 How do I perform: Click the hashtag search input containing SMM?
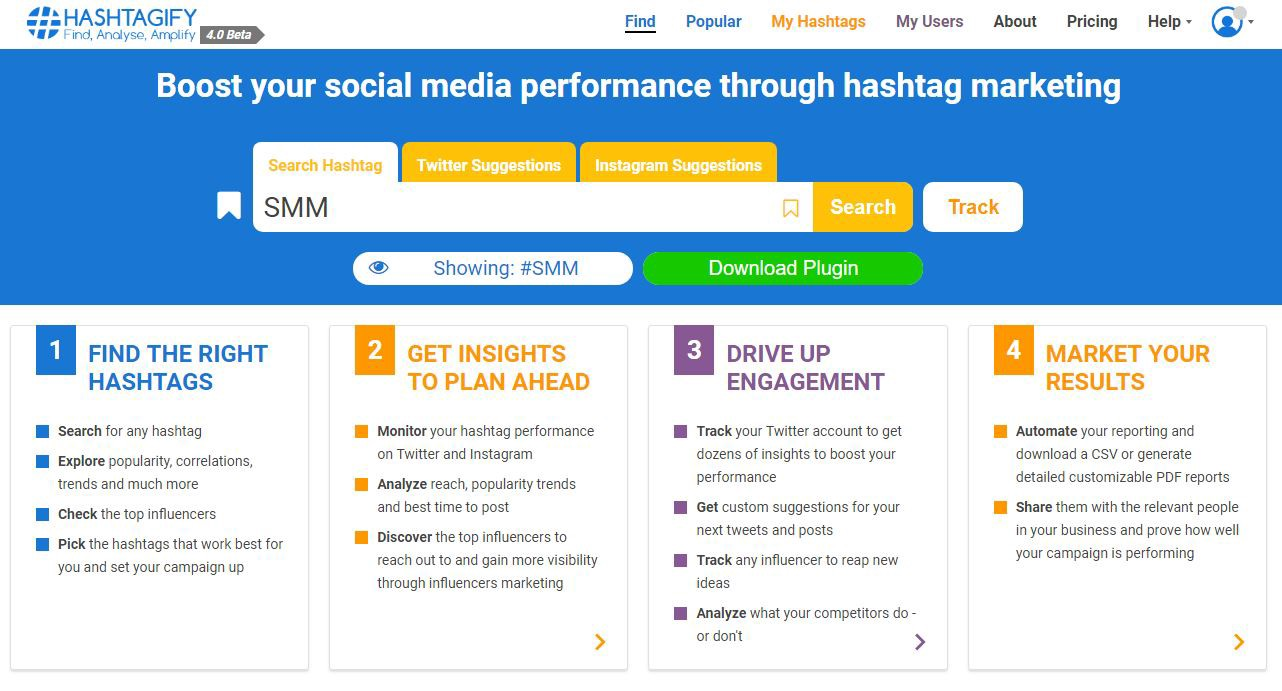[x=515, y=208]
